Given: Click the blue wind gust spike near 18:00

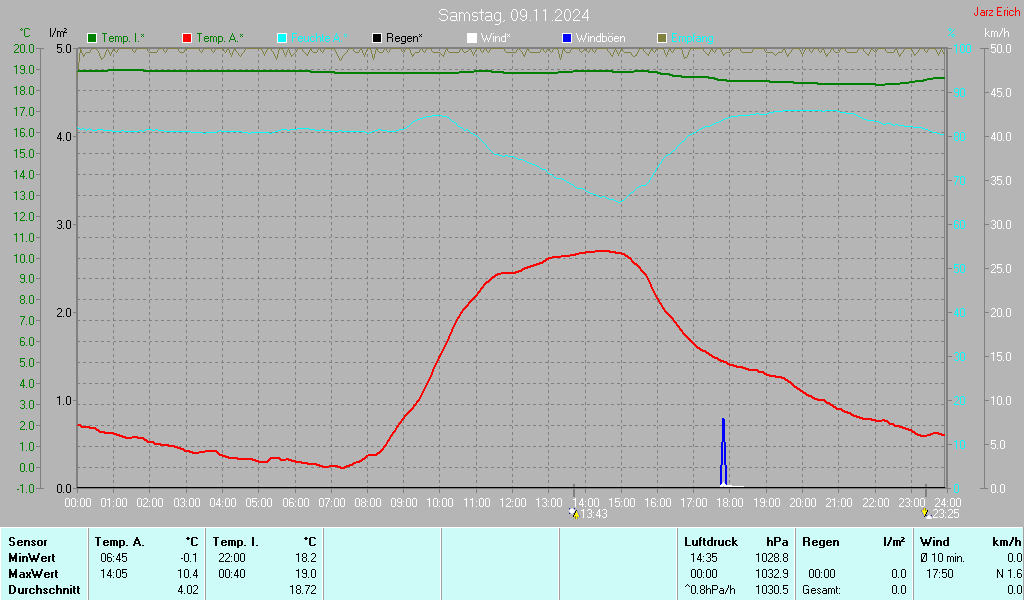Looking at the screenshot, I should (723, 452).
